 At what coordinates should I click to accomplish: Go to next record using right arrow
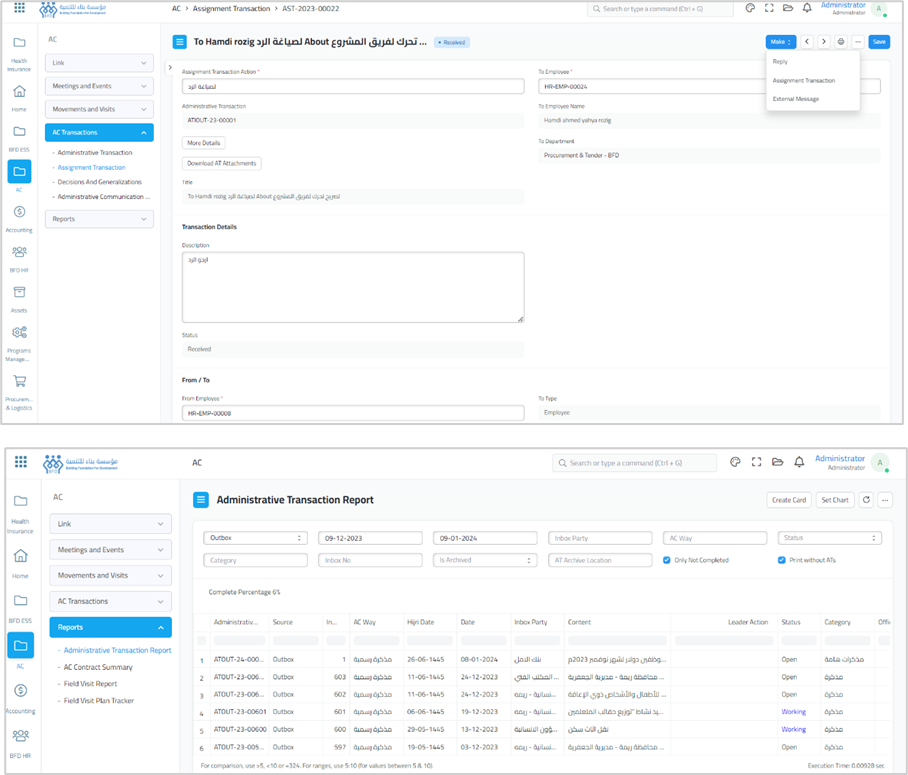point(823,42)
